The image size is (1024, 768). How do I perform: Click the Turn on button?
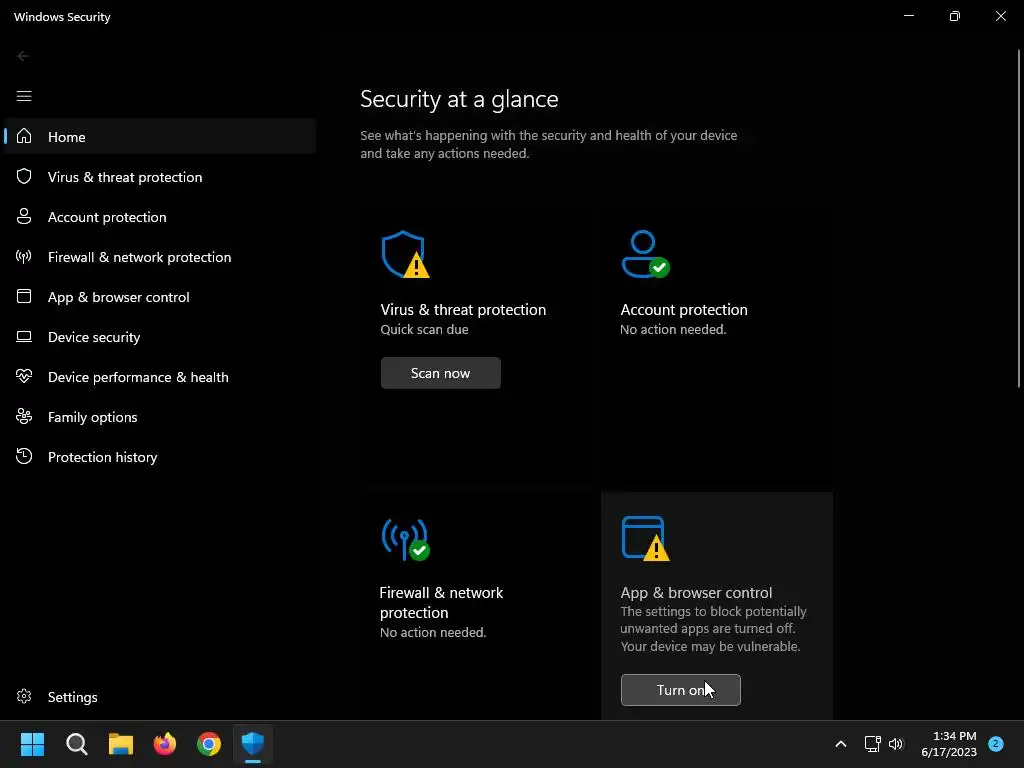[680, 690]
